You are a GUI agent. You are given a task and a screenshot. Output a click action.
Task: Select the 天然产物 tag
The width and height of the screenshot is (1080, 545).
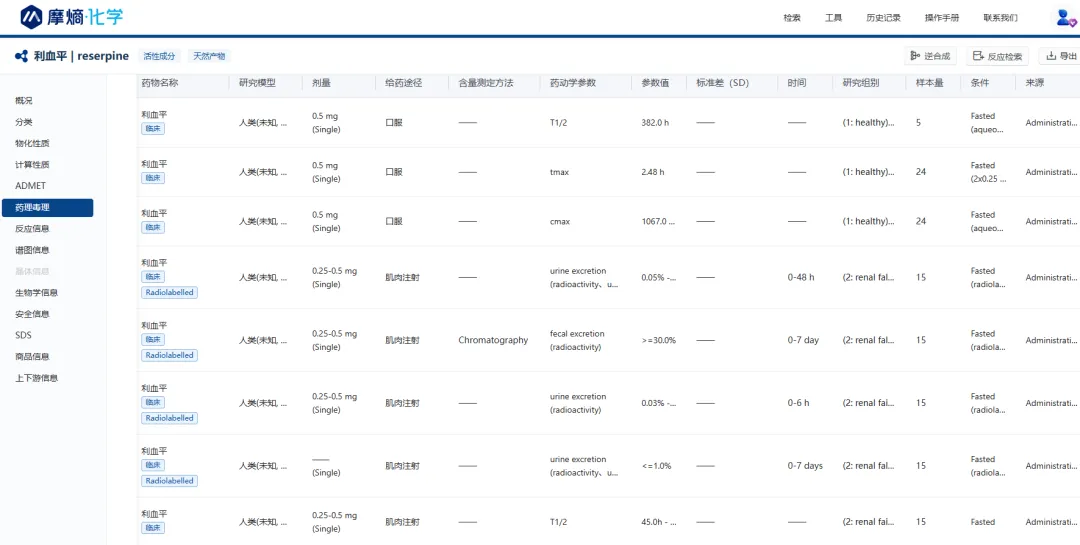(209, 56)
